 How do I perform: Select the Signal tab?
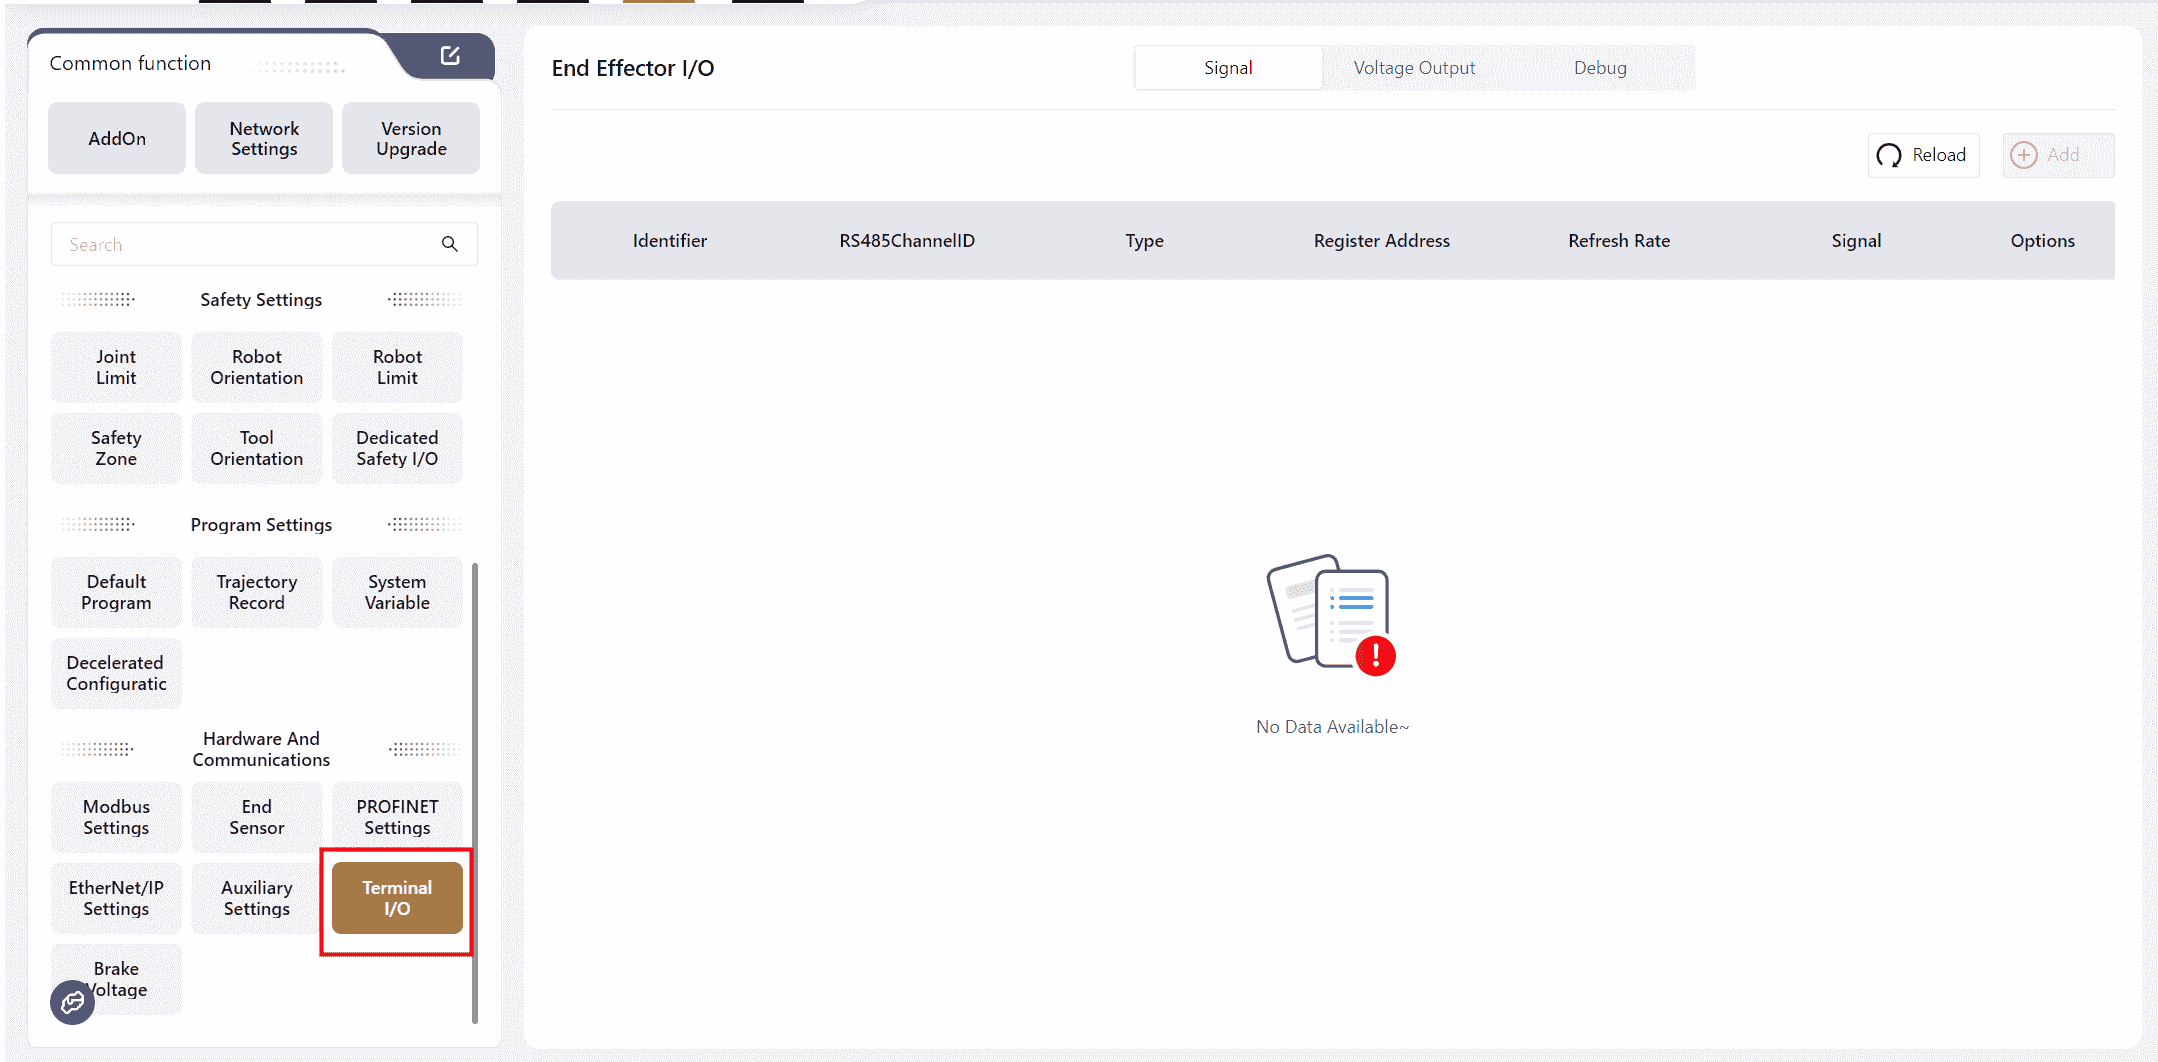click(1227, 68)
